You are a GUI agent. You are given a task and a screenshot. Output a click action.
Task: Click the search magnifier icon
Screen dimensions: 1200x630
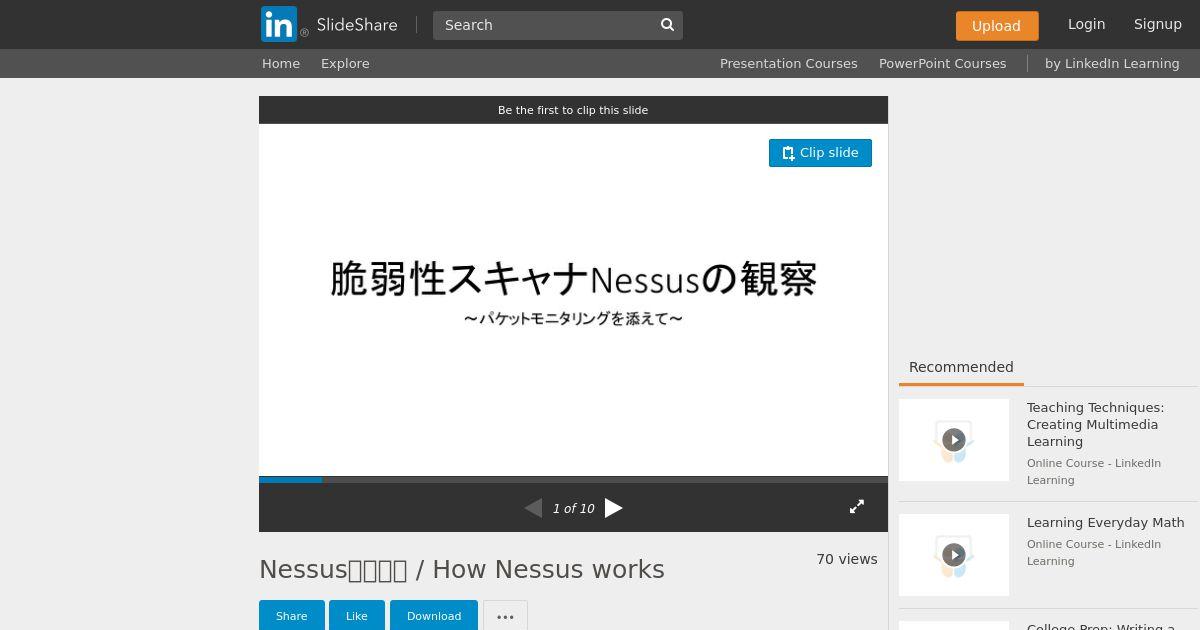(x=668, y=25)
